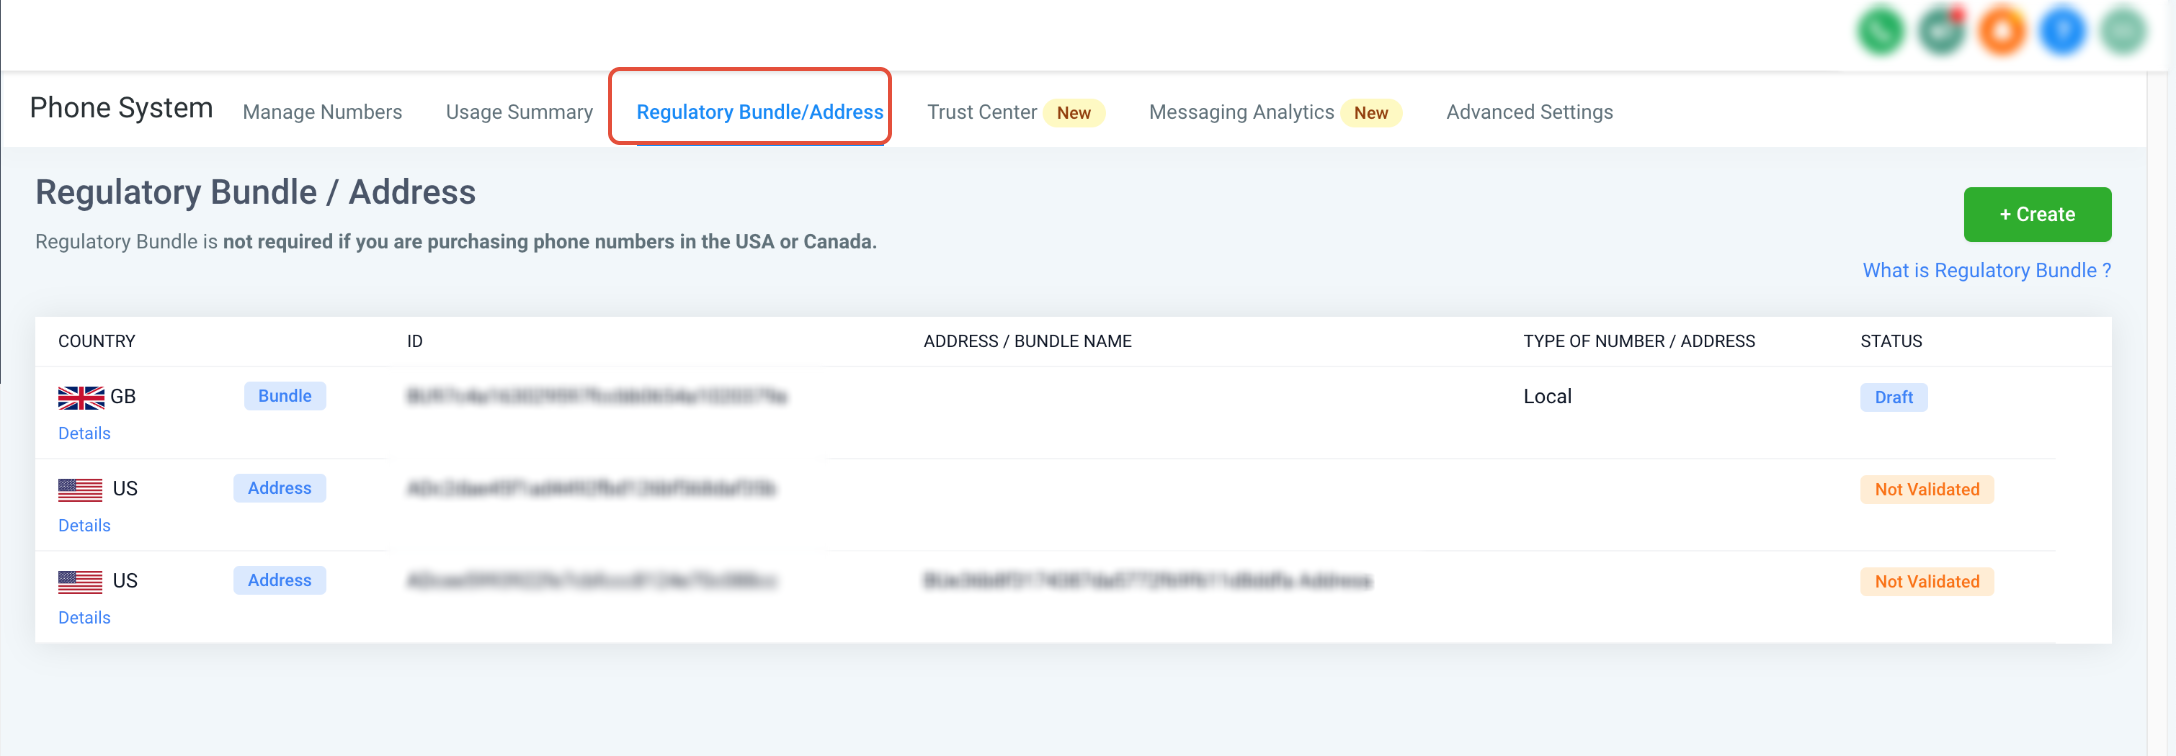Click the Phone System heading
This screenshot has width=2176, height=756.
(x=121, y=108)
